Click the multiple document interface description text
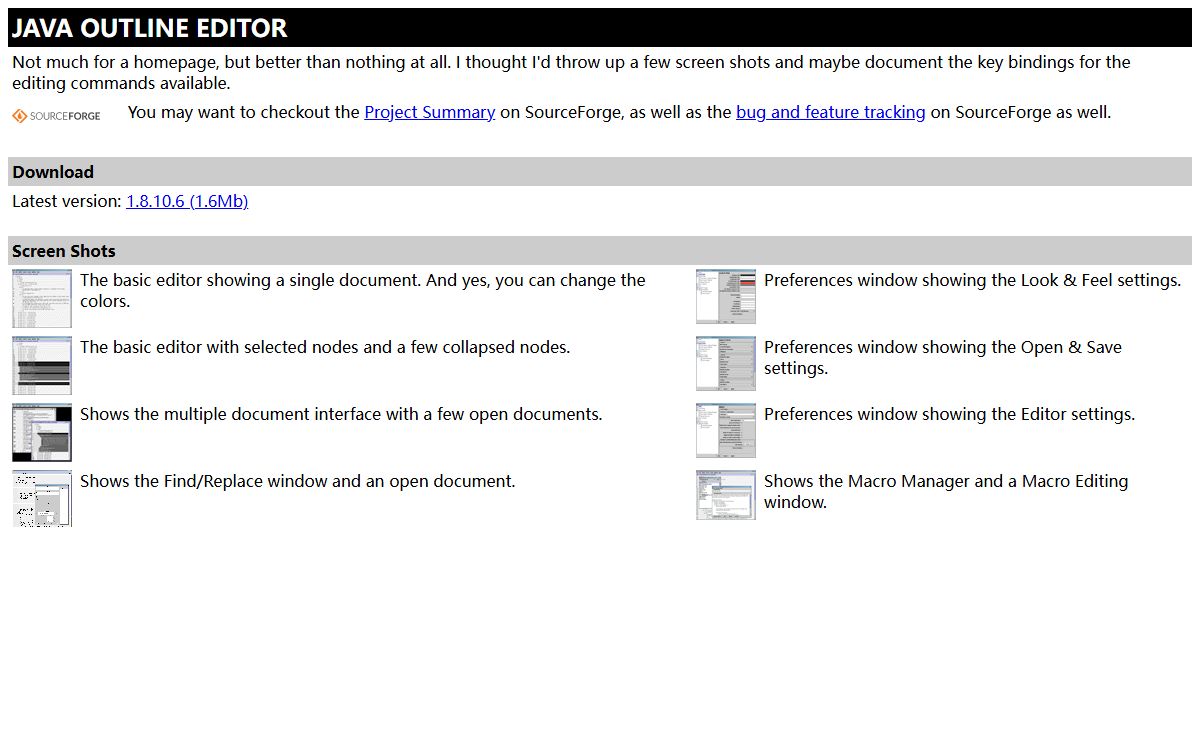 [x=341, y=414]
